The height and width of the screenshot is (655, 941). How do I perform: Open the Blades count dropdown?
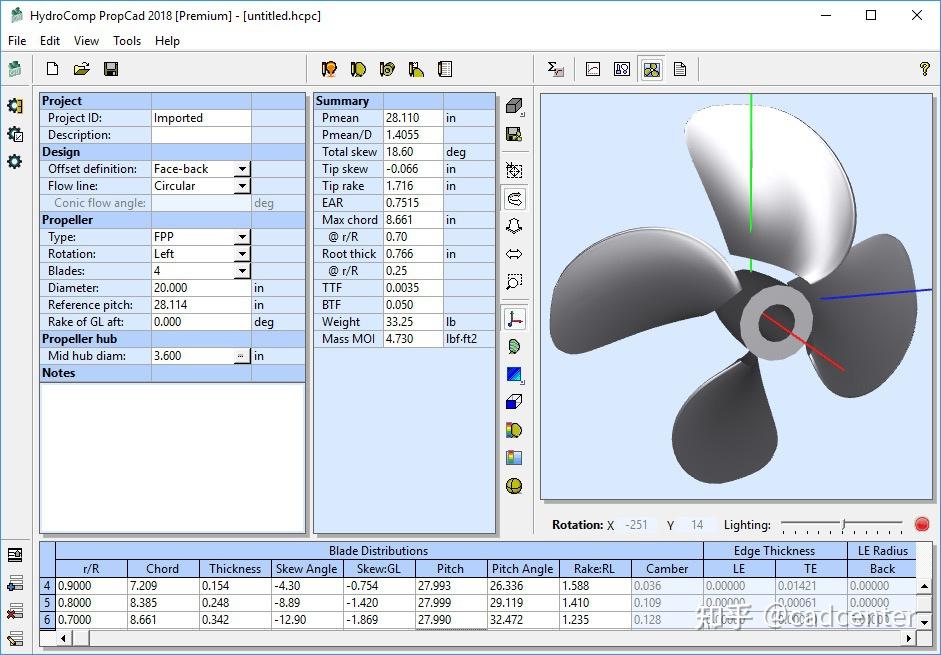pyautogui.click(x=242, y=271)
